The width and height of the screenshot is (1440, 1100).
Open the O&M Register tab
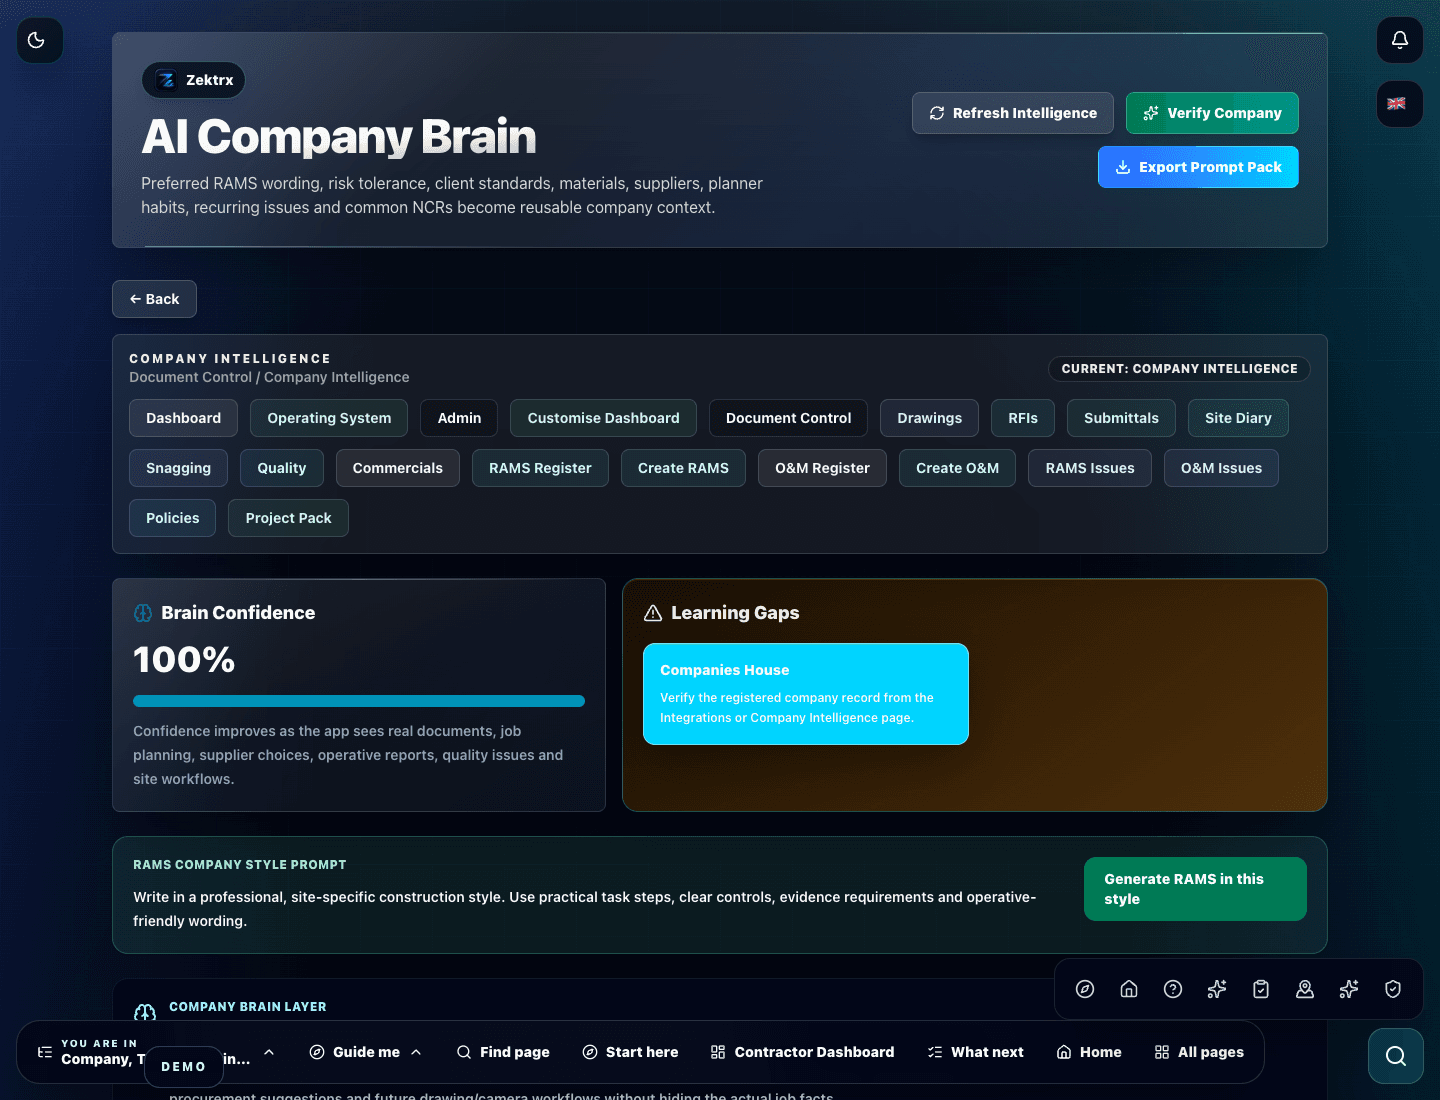click(822, 468)
